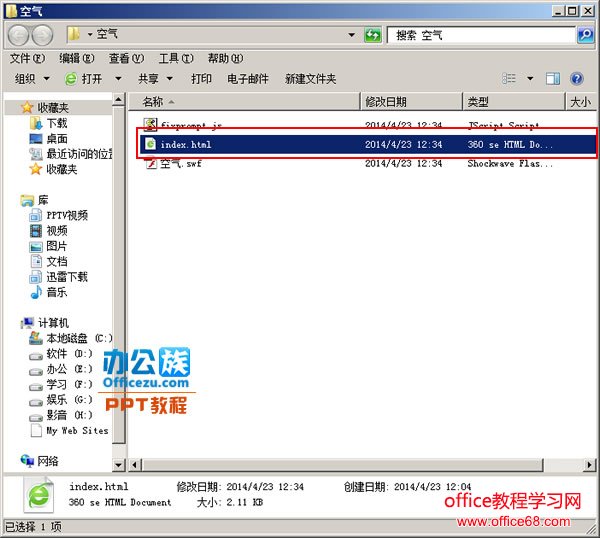Open 学习 (F:) drive
Viewport: 600px width, 538px height.
(61, 384)
